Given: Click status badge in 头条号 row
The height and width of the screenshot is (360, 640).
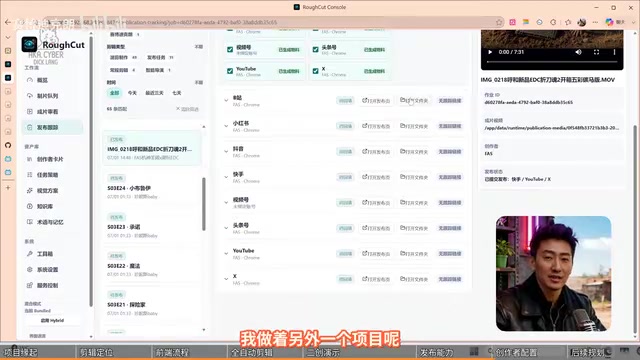Looking at the screenshot, I should (345, 228).
